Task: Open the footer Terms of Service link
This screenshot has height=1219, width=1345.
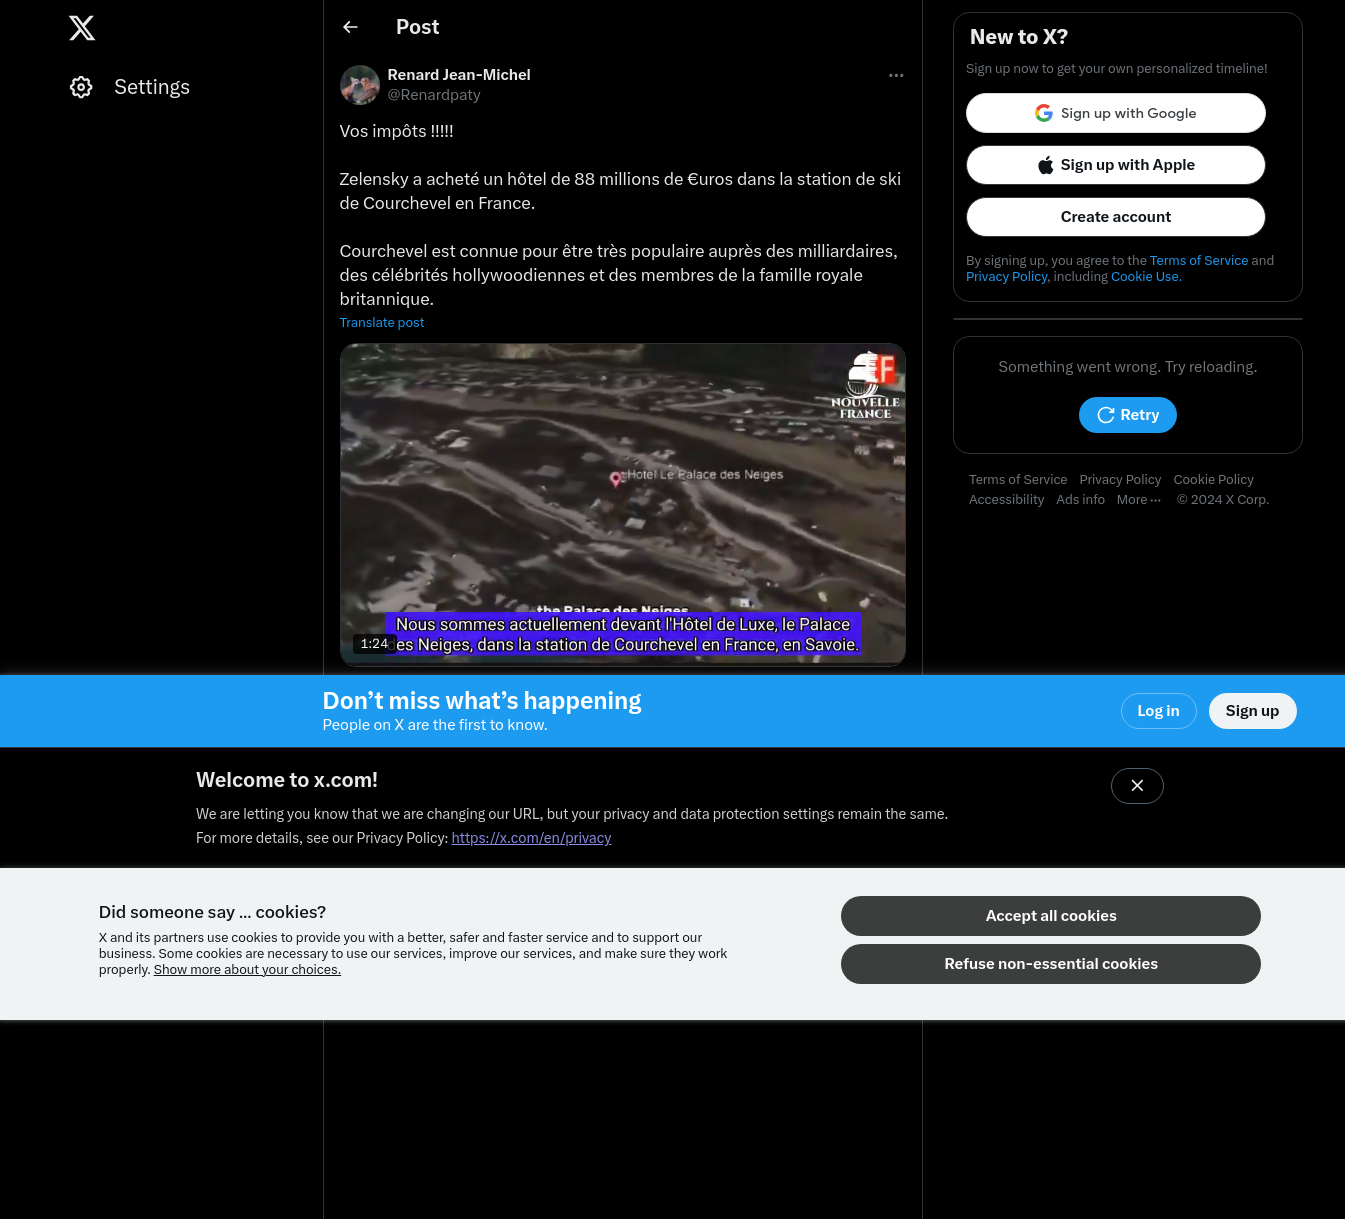Action: click(x=1018, y=480)
